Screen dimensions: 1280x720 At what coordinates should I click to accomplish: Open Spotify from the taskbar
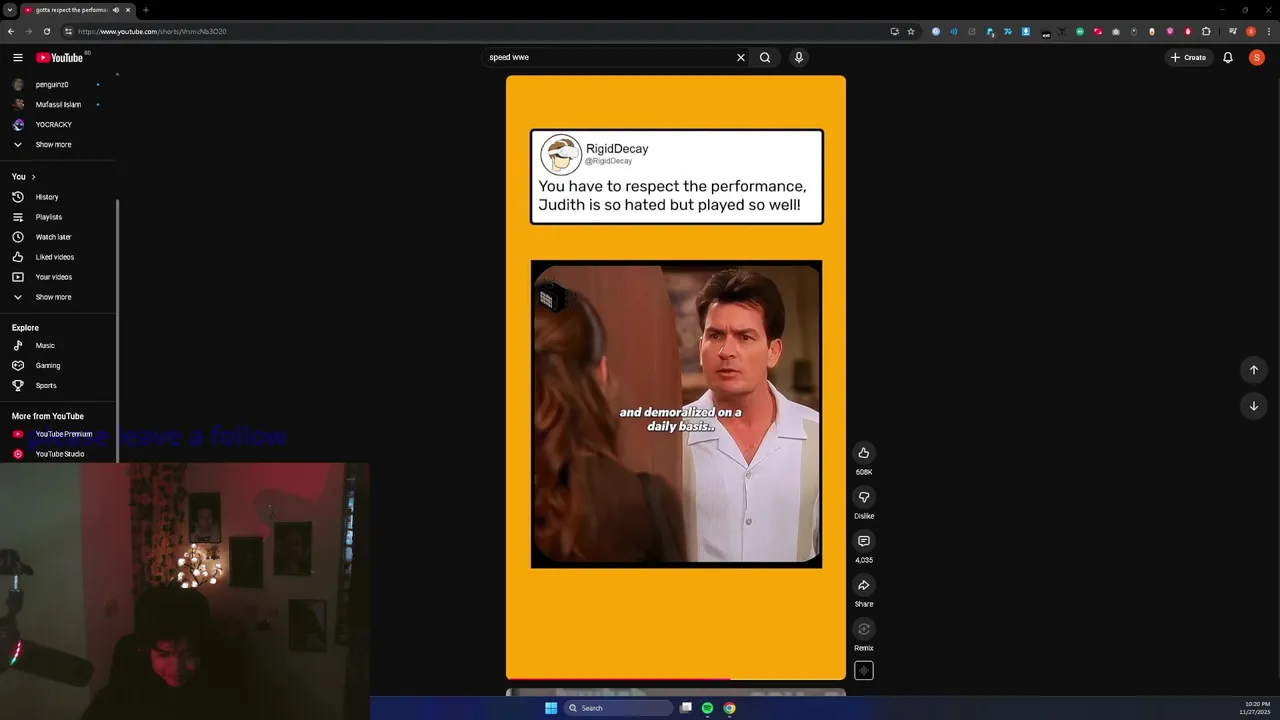[707, 708]
